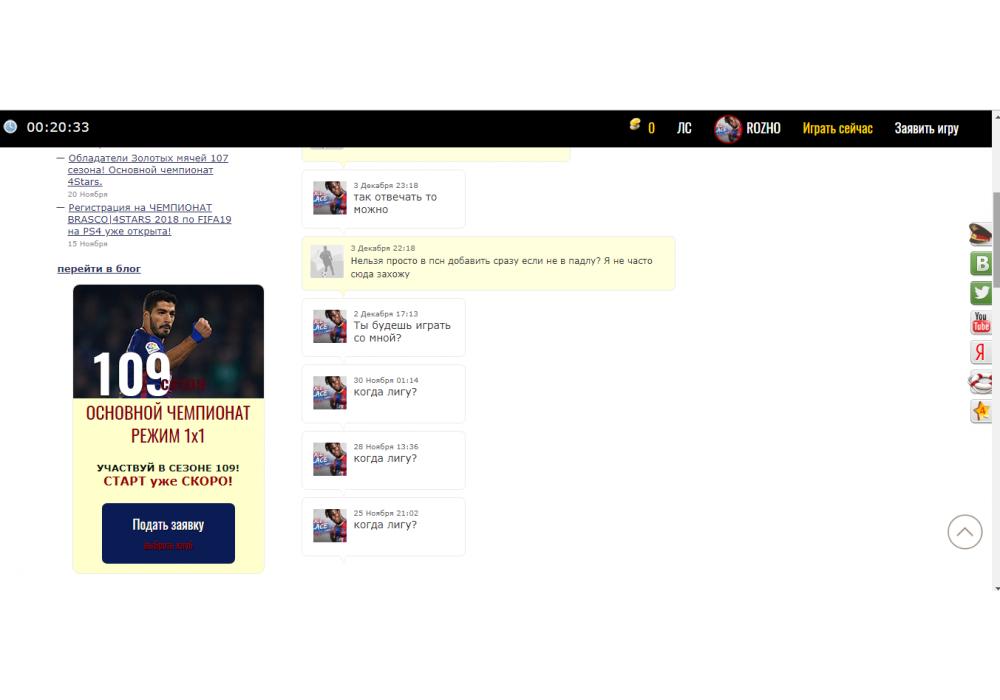Select 'Играть сейчас' in top bar
This screenshot has height=700, width=1000.
[837, 128]
